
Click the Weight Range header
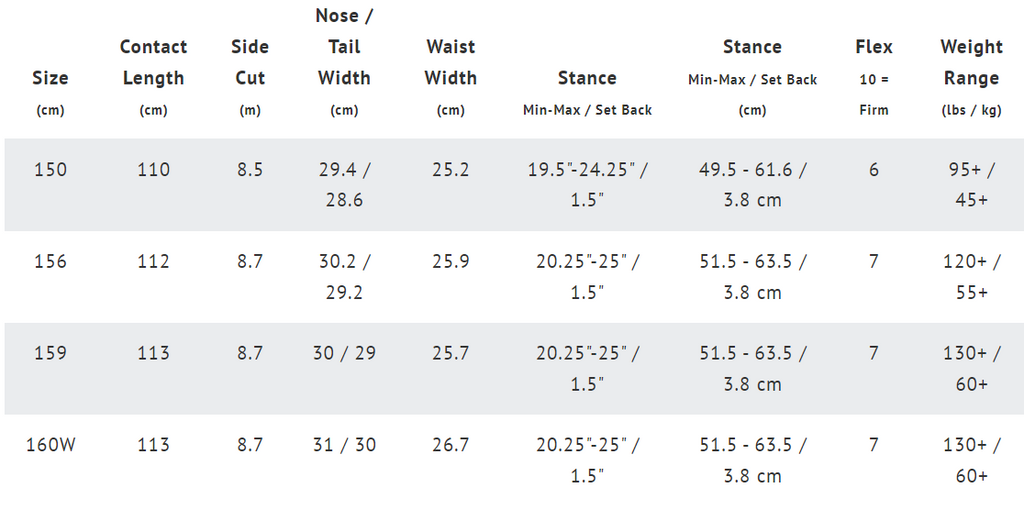[x=972, y=78]
